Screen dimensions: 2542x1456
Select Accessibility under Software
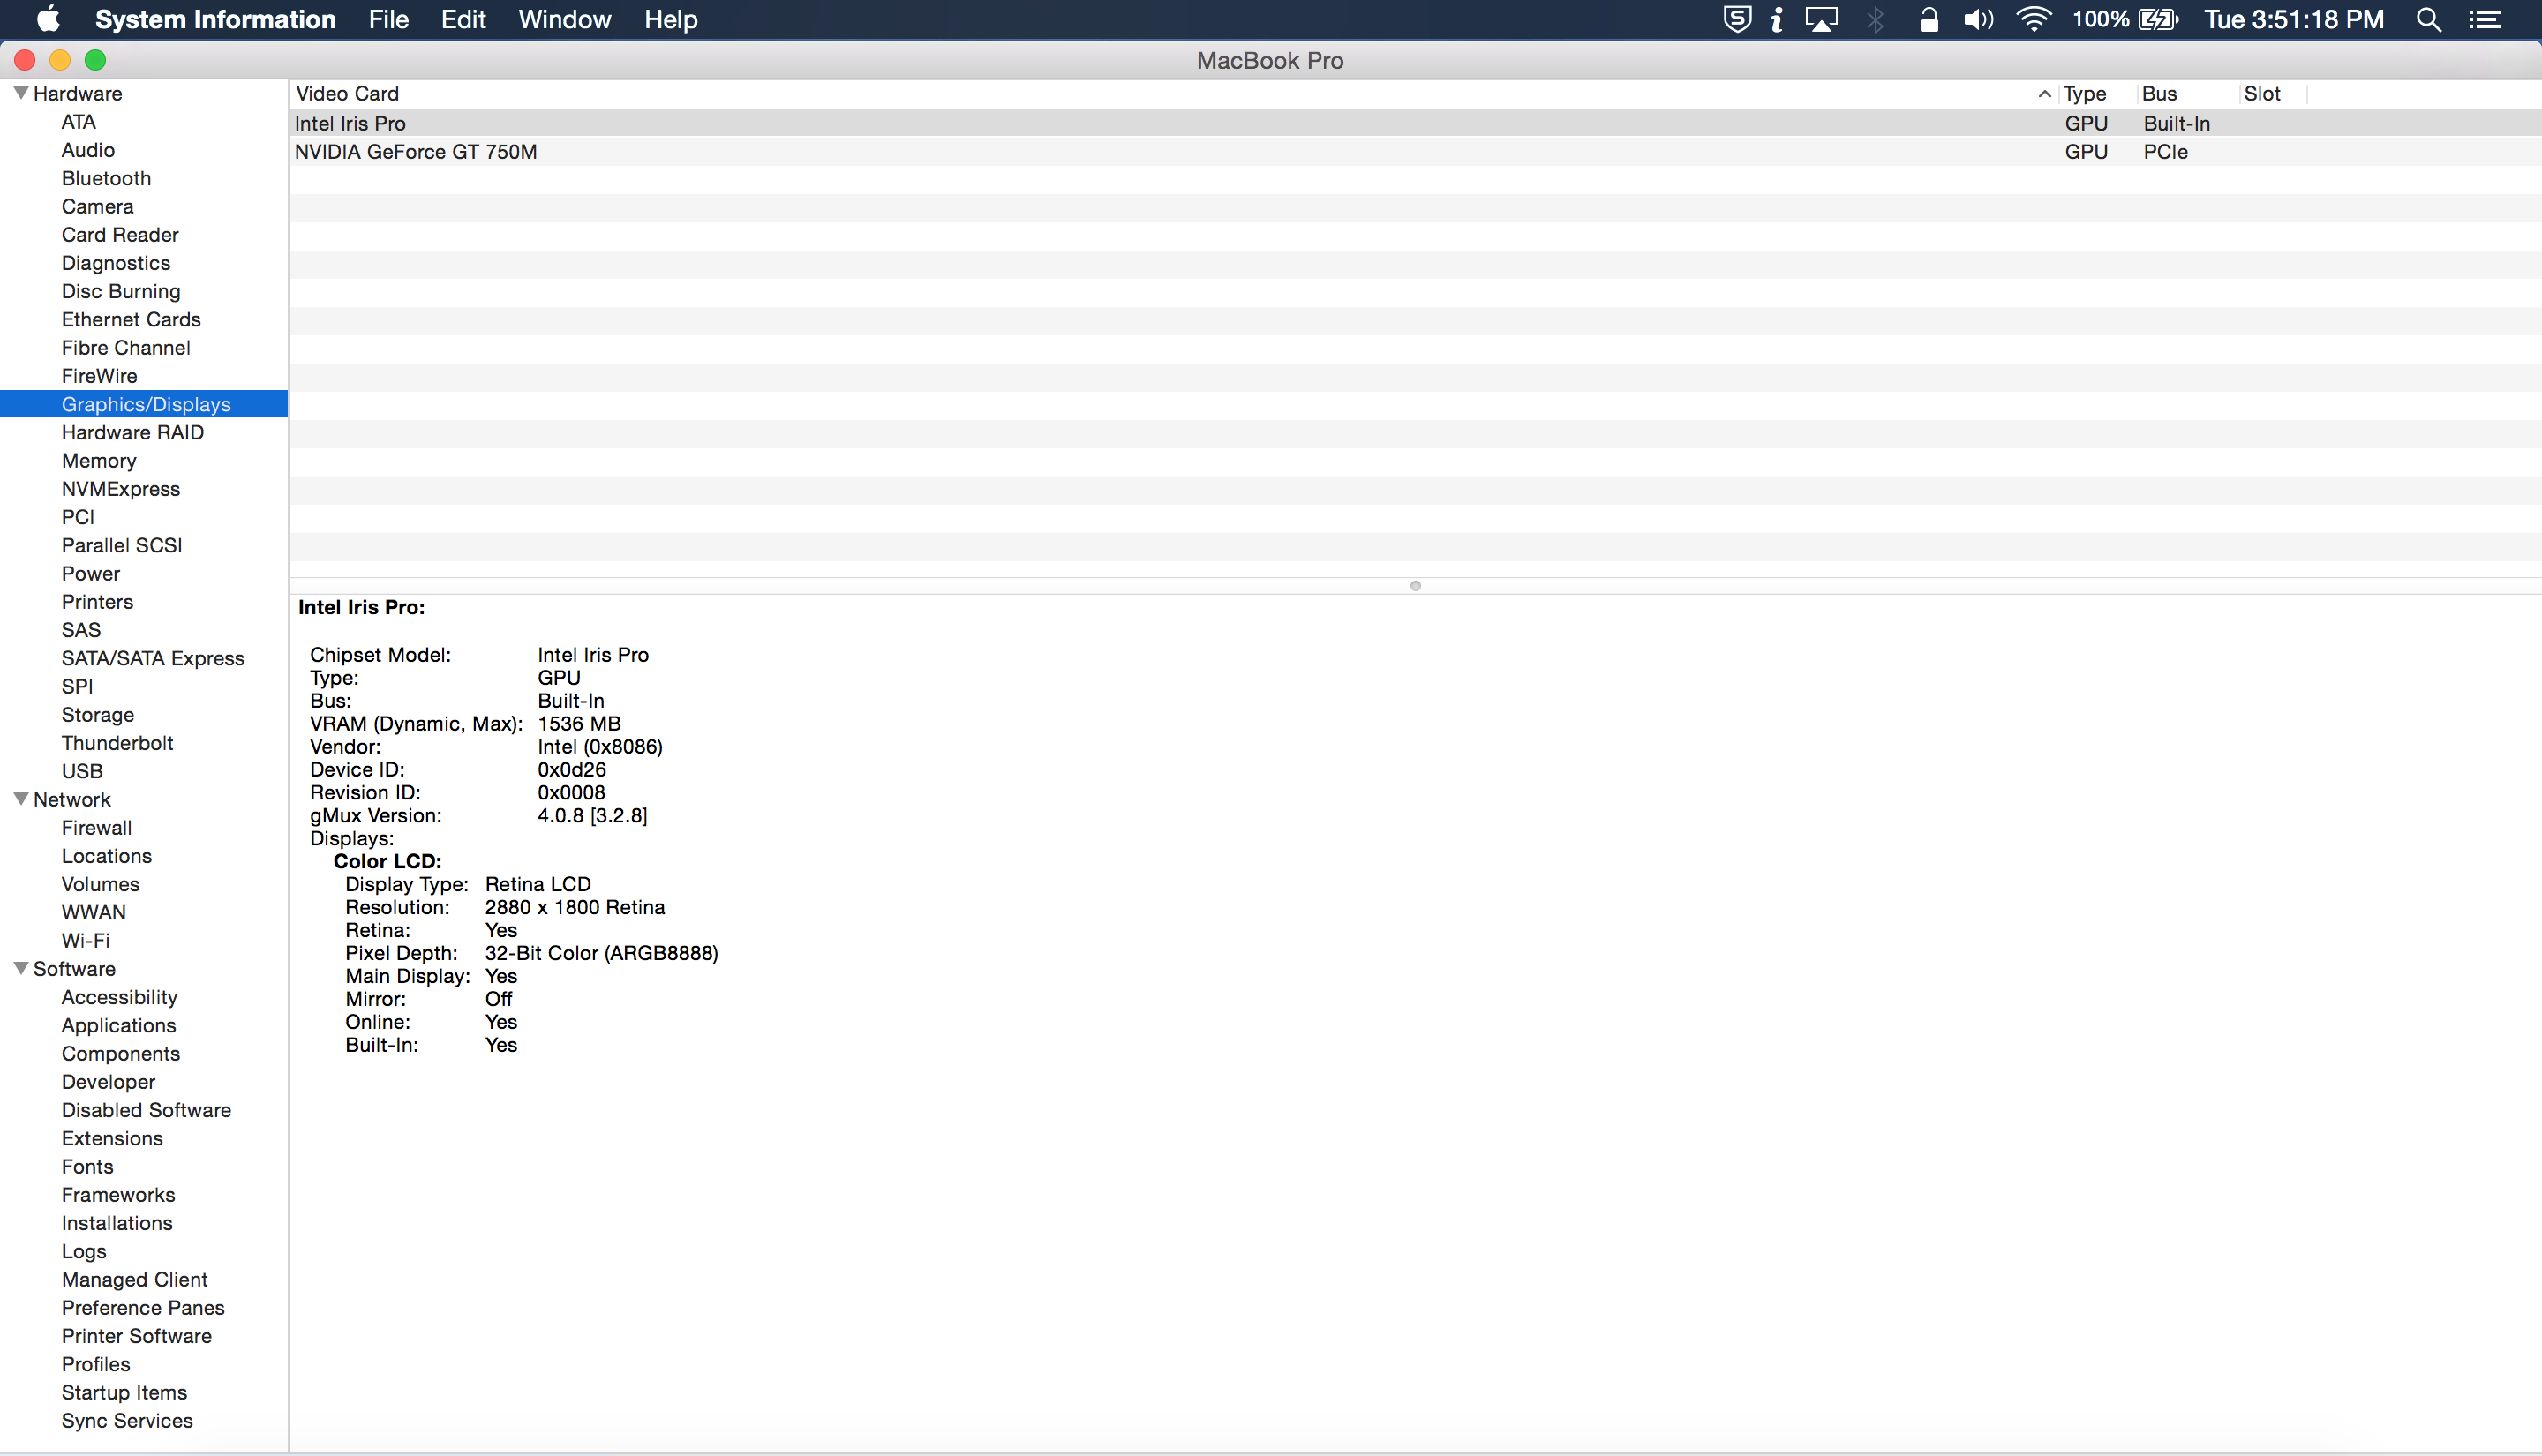pos(119,997)
